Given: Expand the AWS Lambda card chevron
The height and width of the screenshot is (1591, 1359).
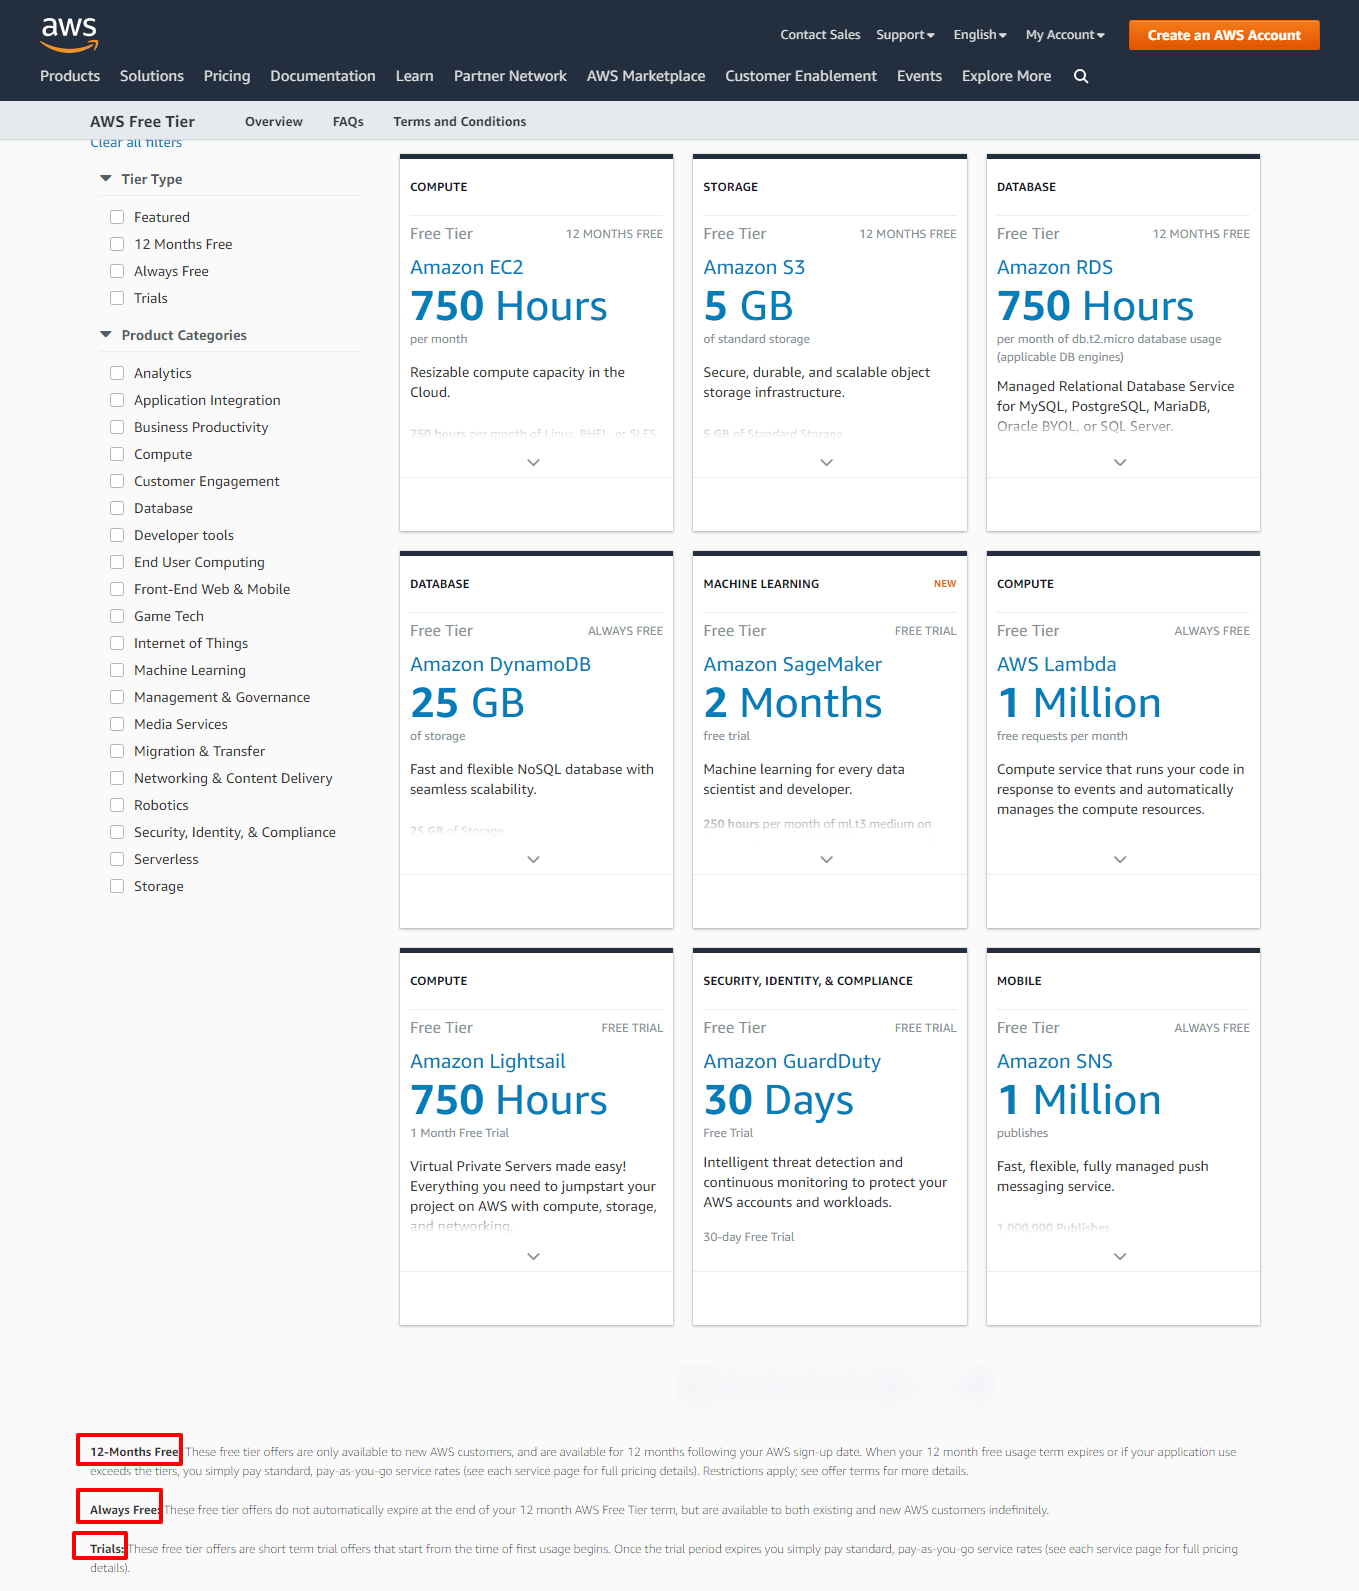Looking at the screenshot, I should click(1120, 859).
